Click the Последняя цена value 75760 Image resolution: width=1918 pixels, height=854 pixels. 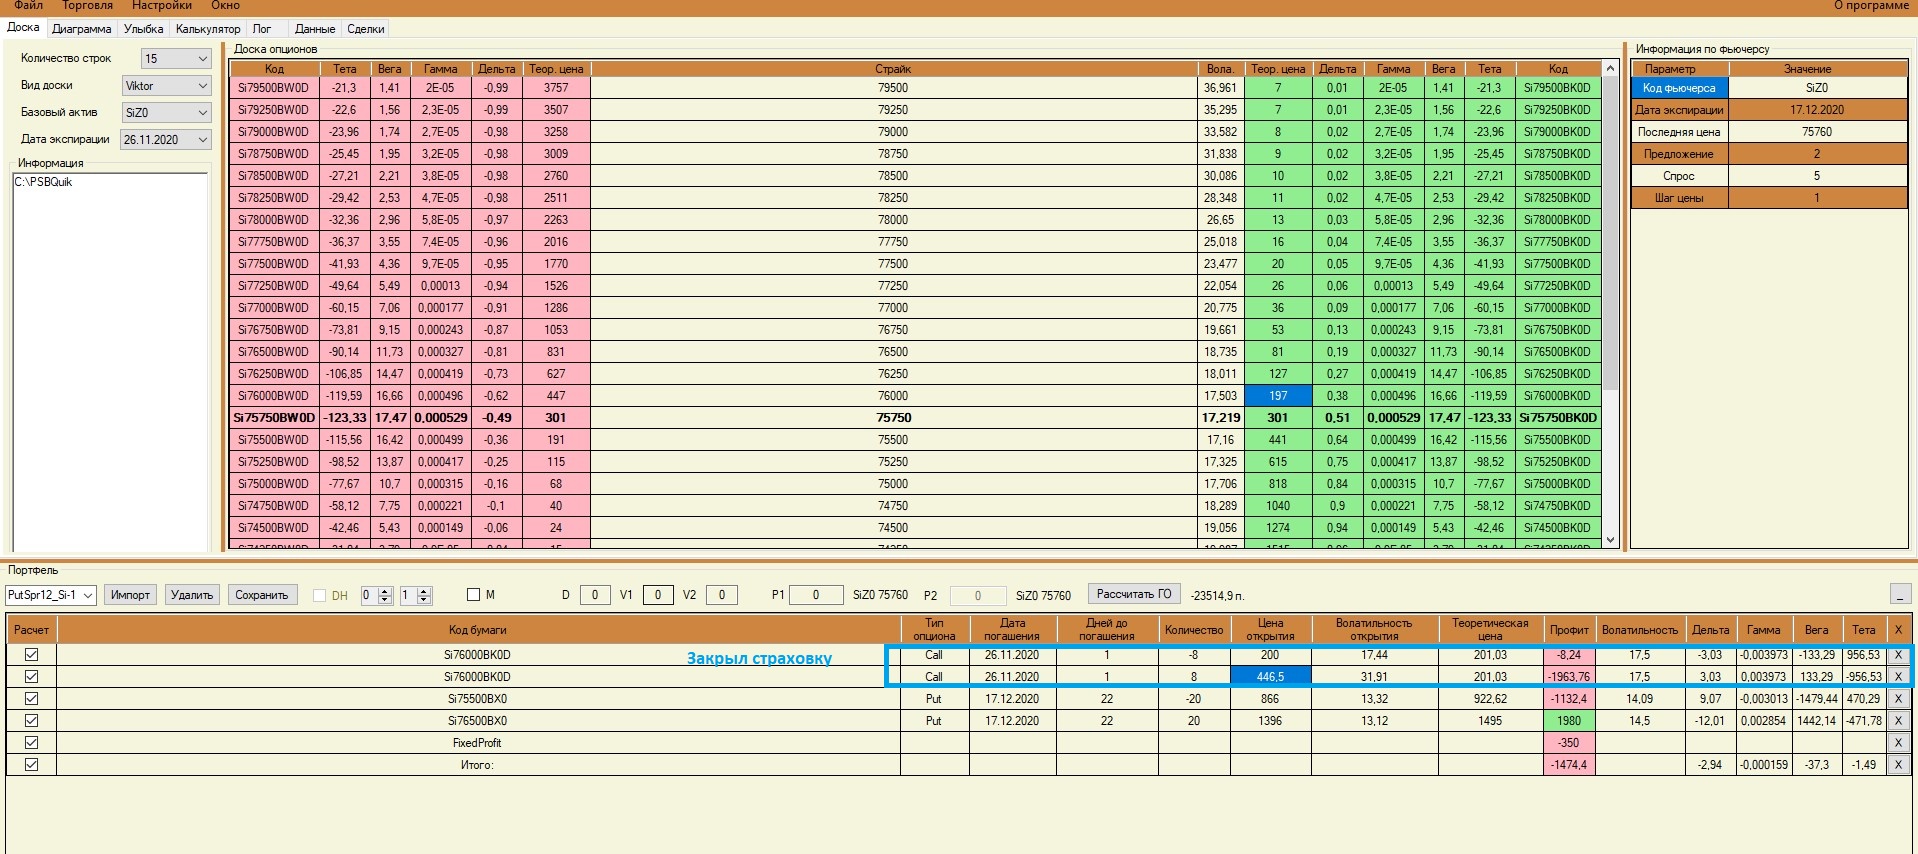coord(1817,132)
